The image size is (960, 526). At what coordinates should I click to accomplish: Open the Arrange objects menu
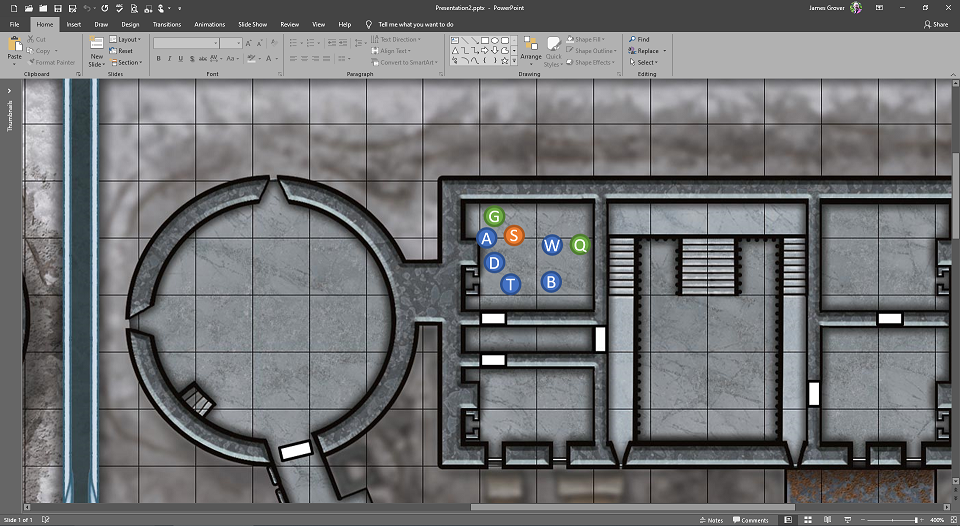[530, 48]
